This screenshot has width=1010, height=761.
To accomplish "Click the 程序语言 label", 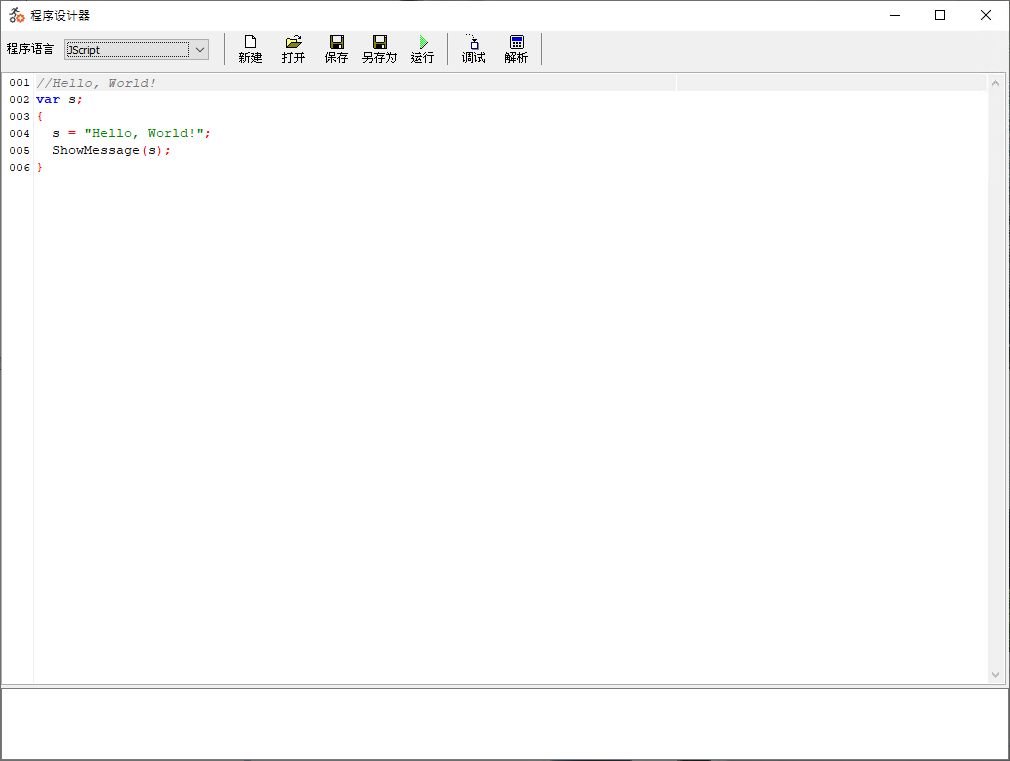I will pos(30,49).
